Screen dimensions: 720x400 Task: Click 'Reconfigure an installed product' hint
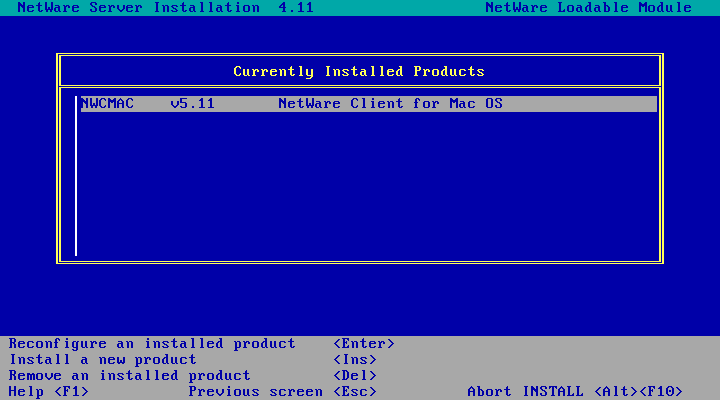(x=152, y=344)
